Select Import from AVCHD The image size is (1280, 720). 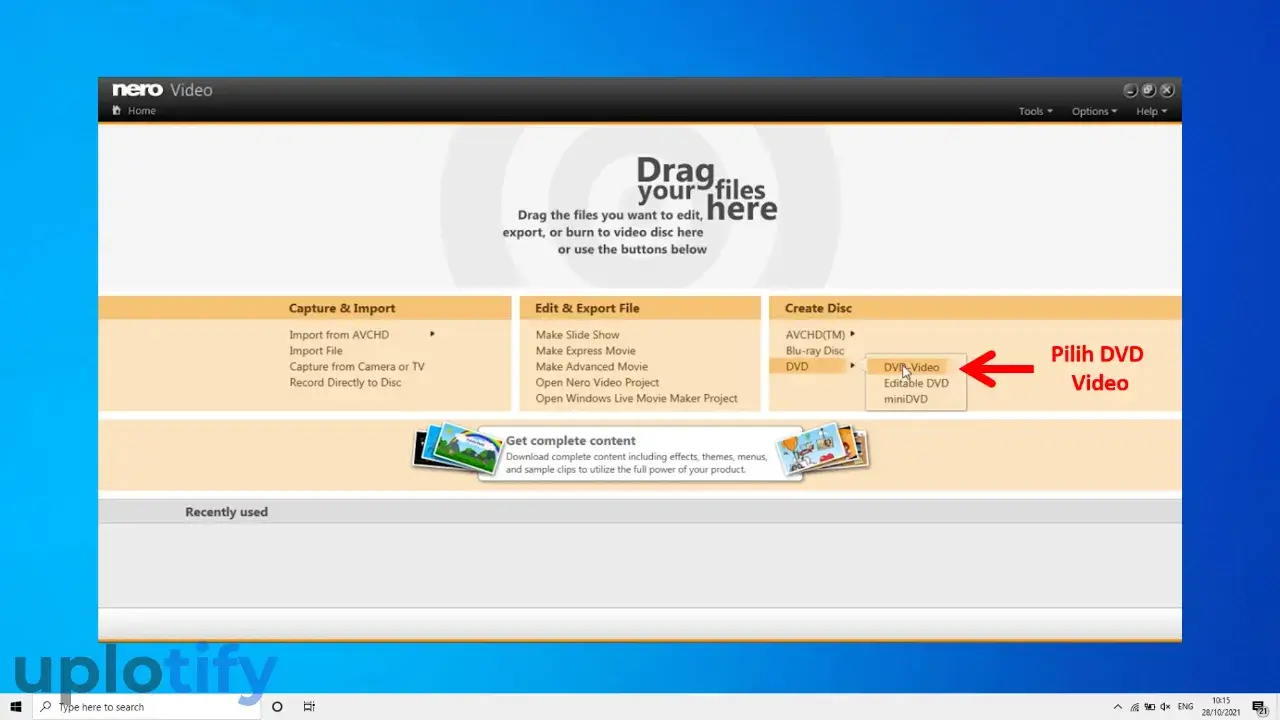coord(339,335)
